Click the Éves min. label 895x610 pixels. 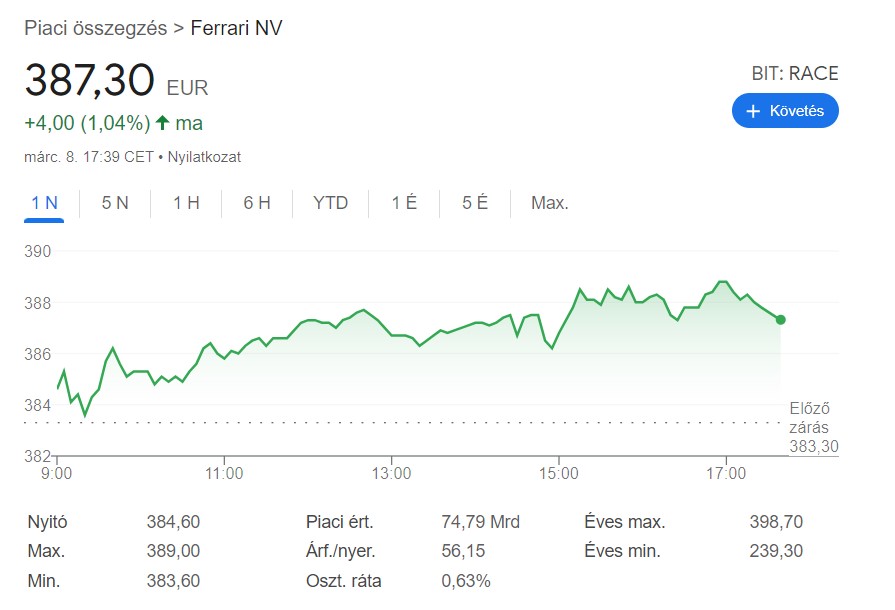tap(623, 551)
